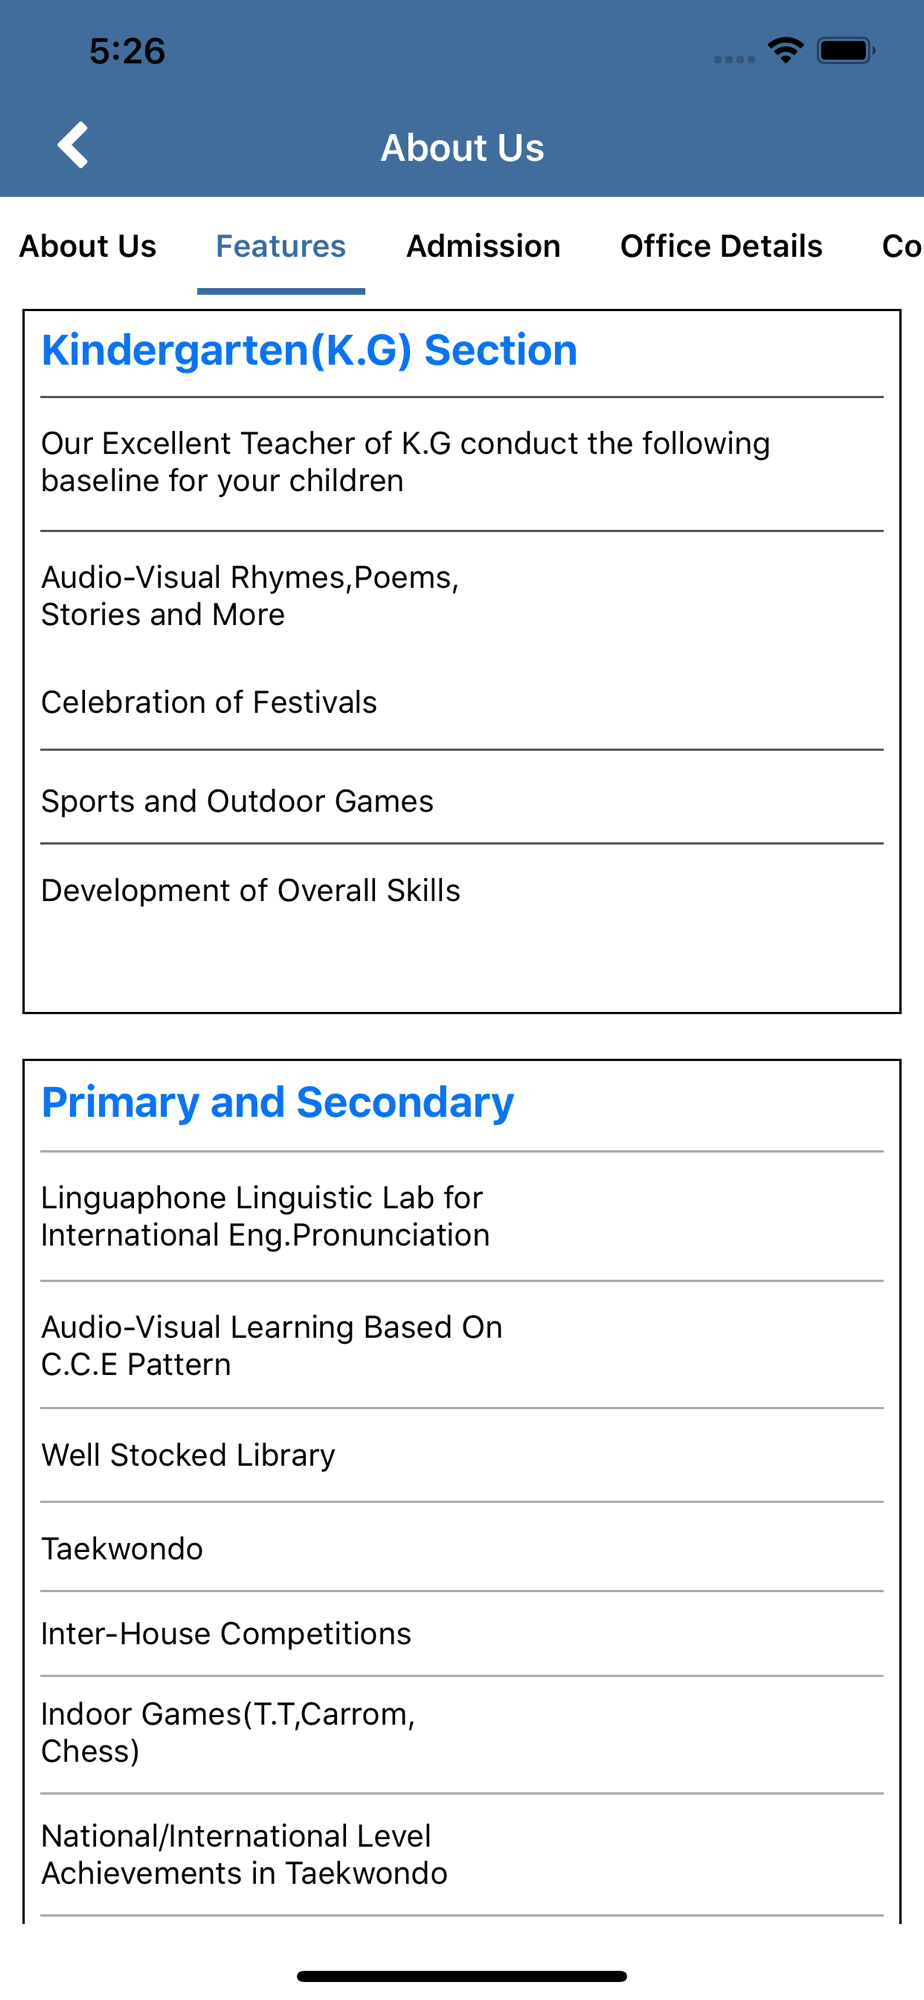Tap Inter-House Competitions row
Image resolution: width=924 pixels, height=2000 pixels.
pyautogui.click(x=462, y=1633)
